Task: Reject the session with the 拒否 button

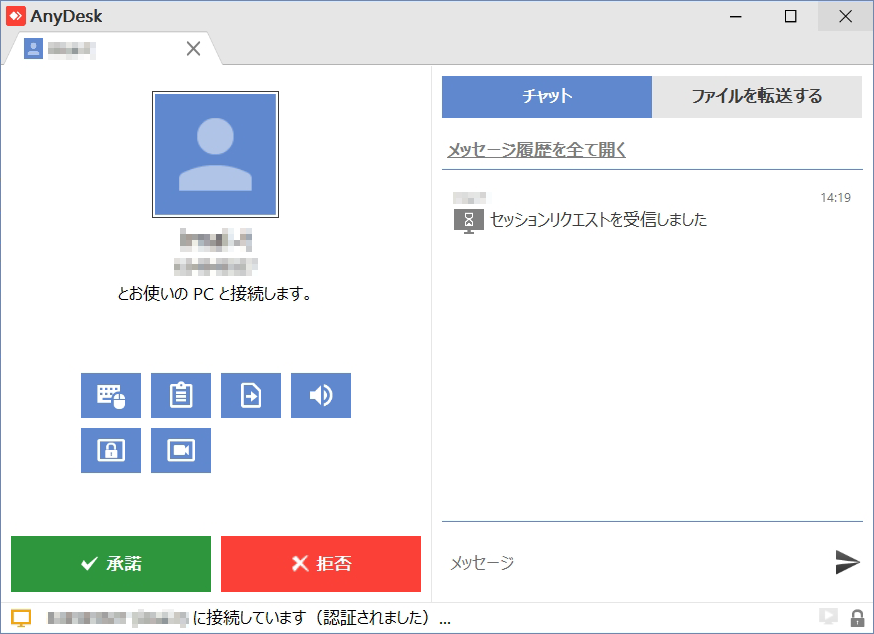Action: [320, 563]
